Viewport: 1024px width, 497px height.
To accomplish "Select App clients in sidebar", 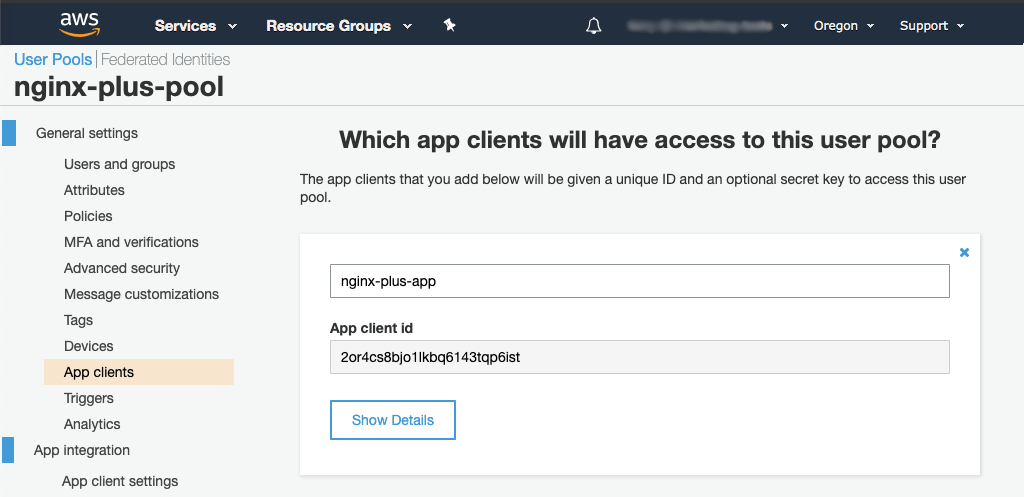I will click(x=139, y=372).
